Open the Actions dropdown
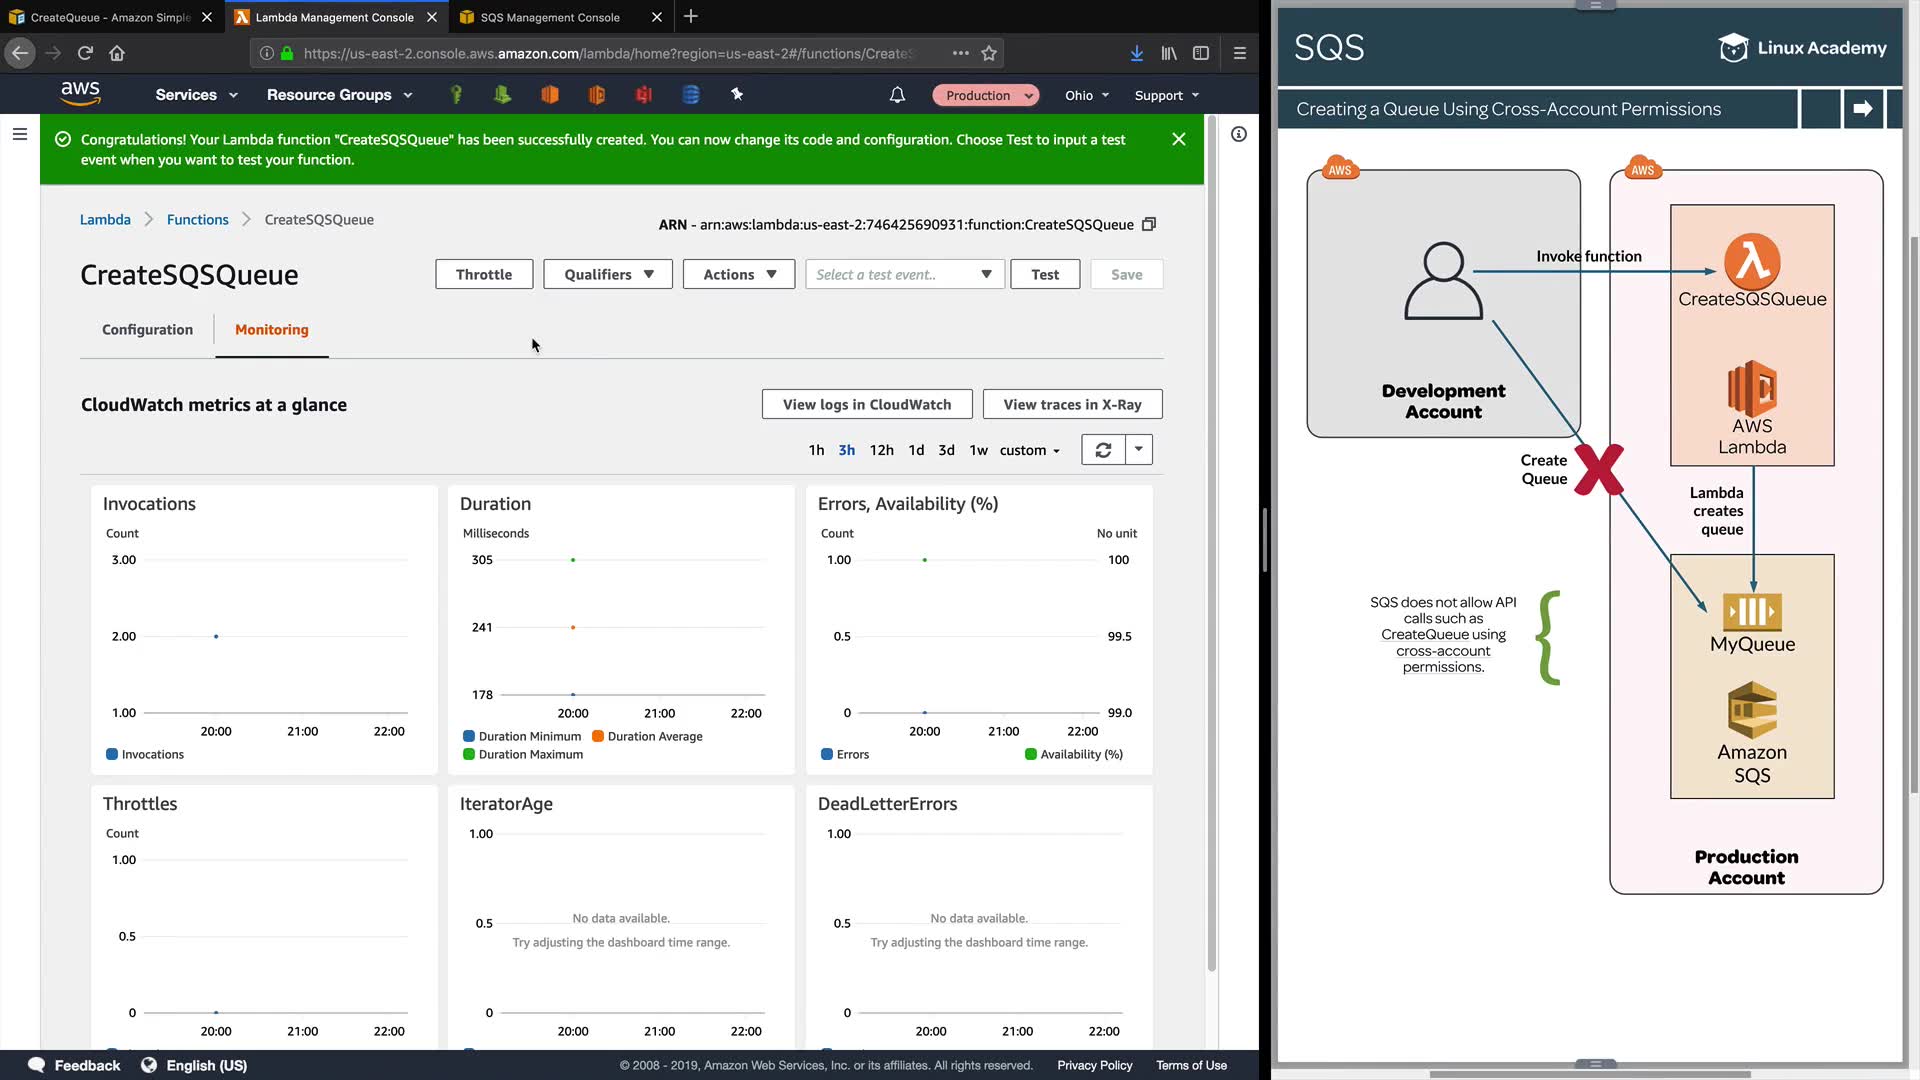The image size is (1920, 1080). pyautogui.click(x=739, y=274)
